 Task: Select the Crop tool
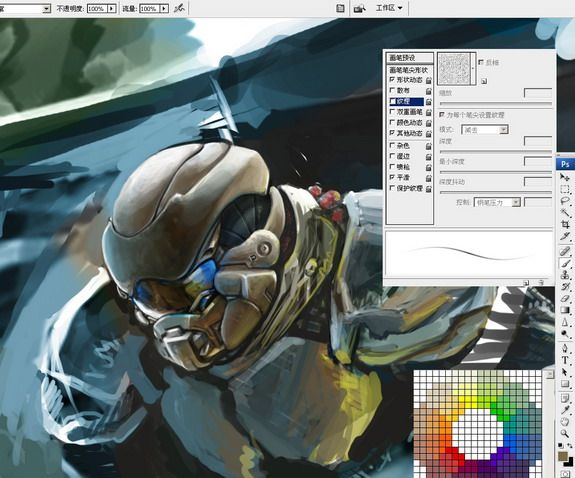pyautogui.click(x=565, y=224)
